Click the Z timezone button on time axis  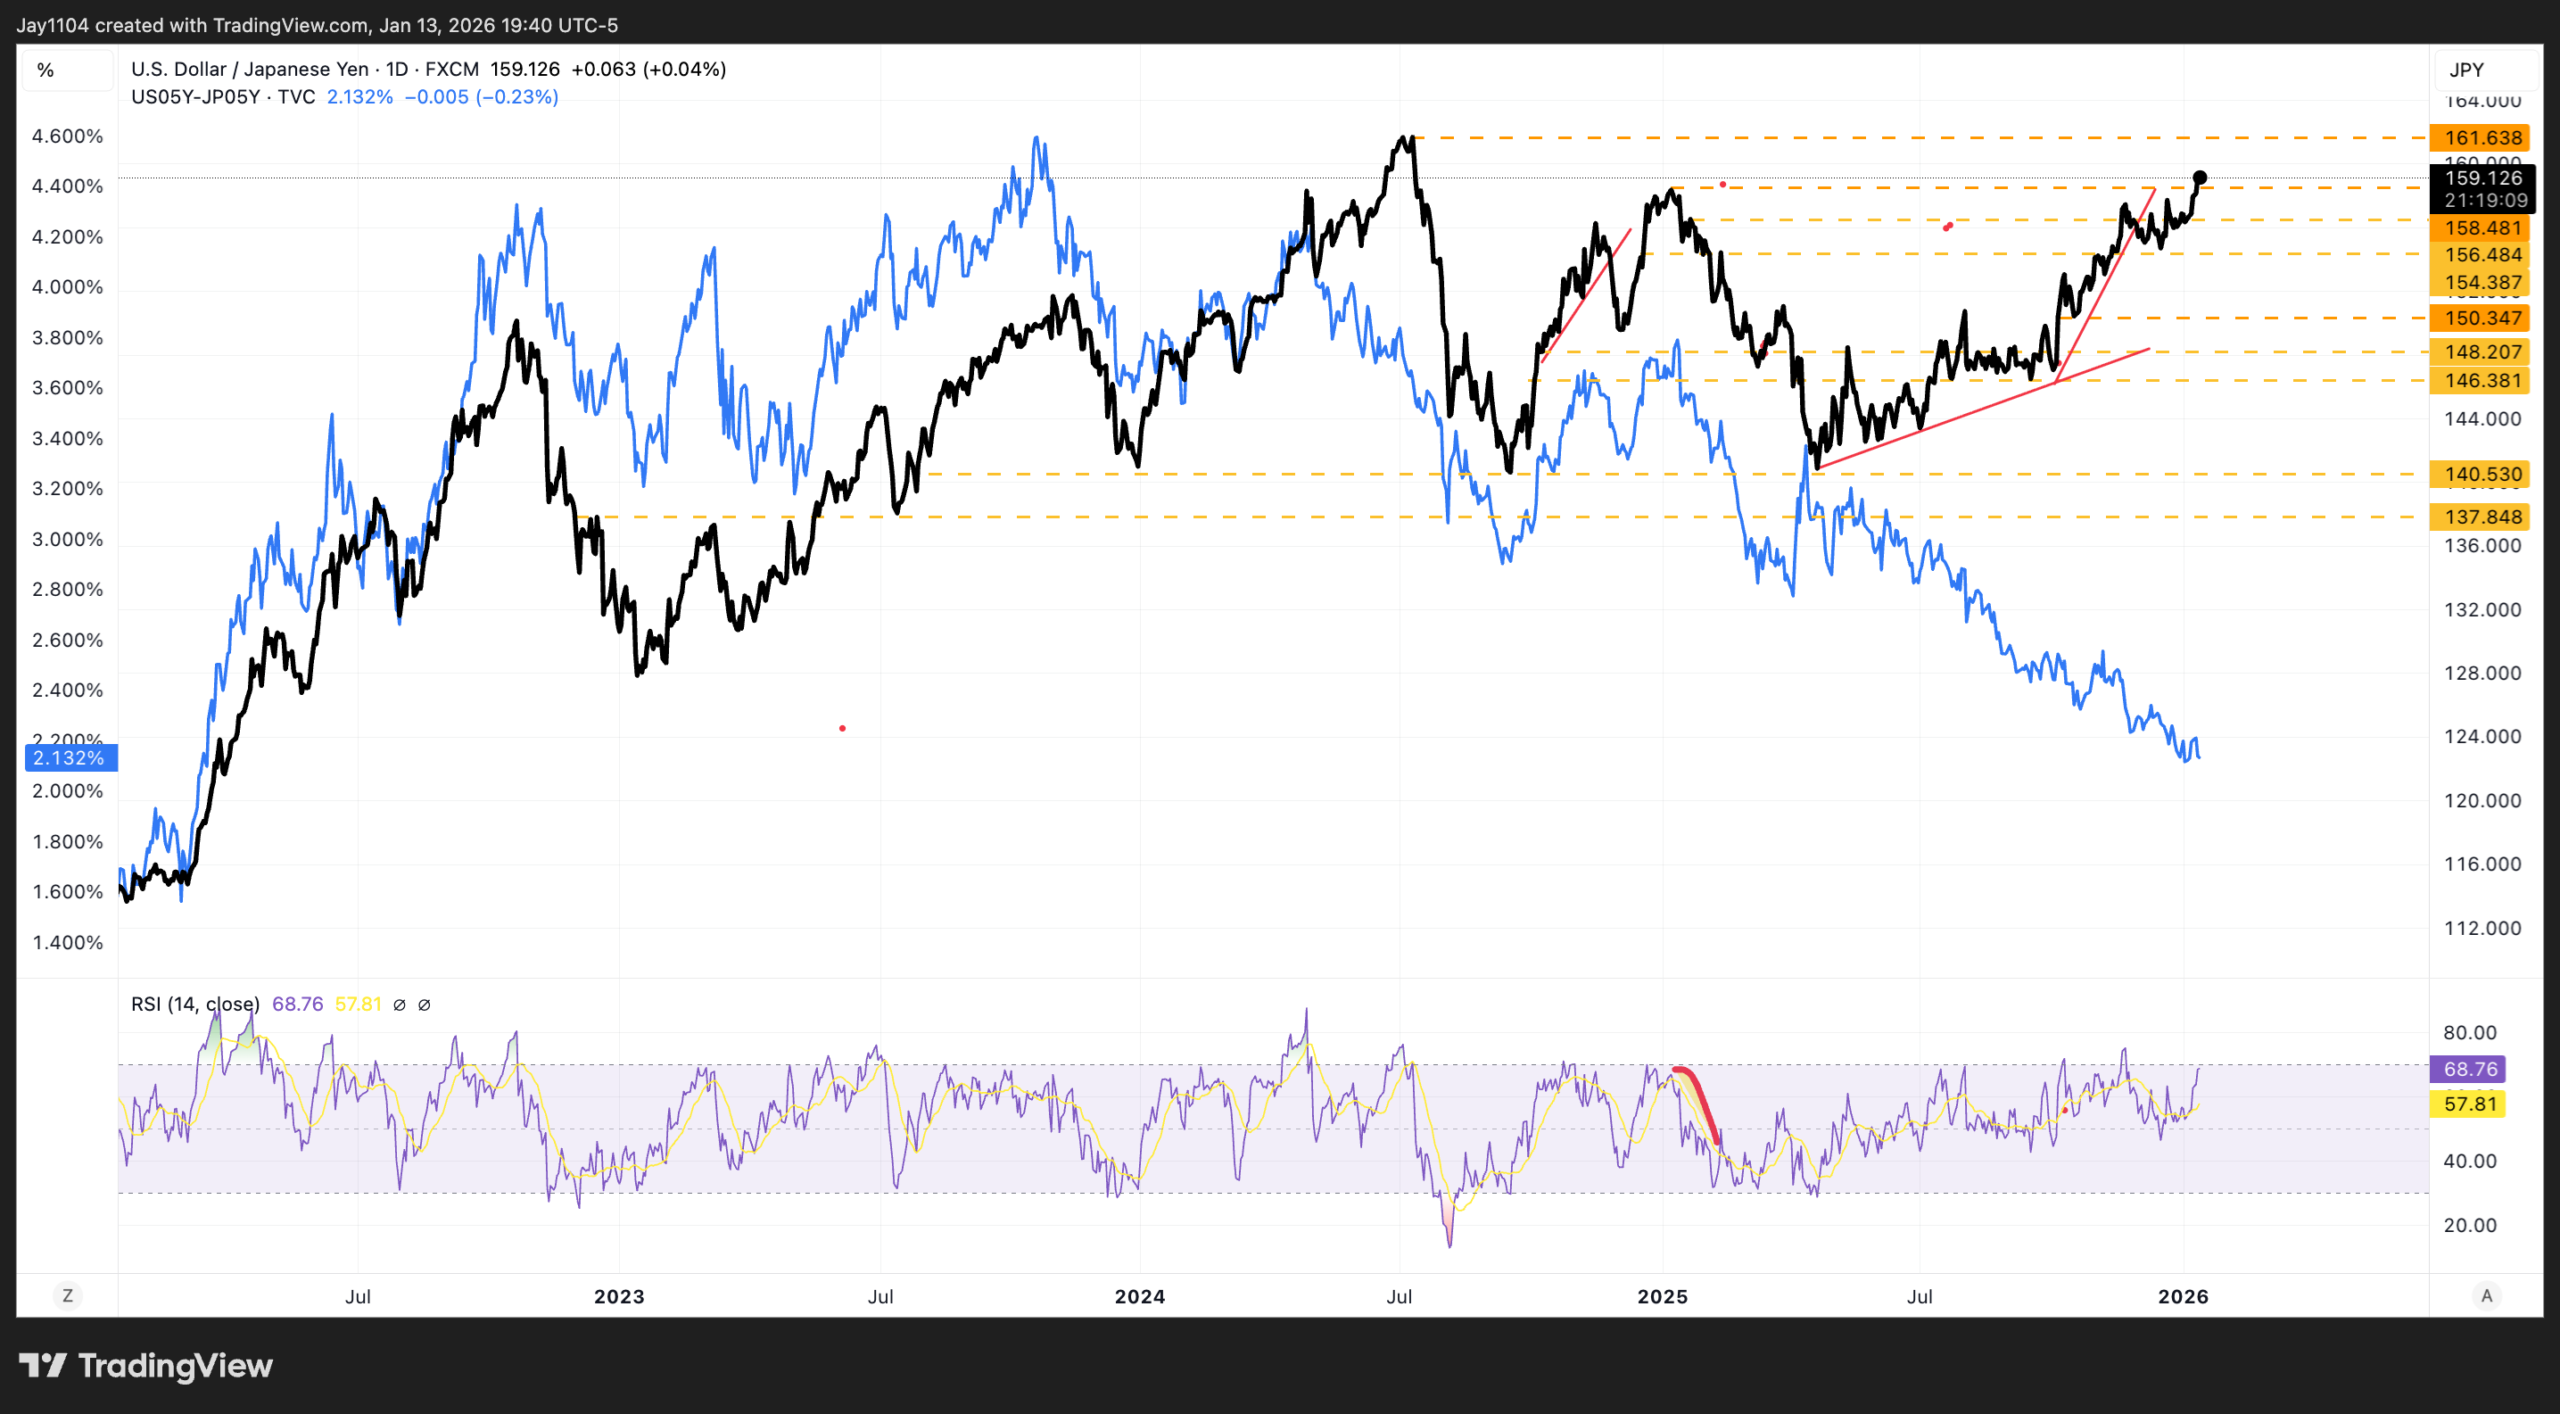[68, 1296]
